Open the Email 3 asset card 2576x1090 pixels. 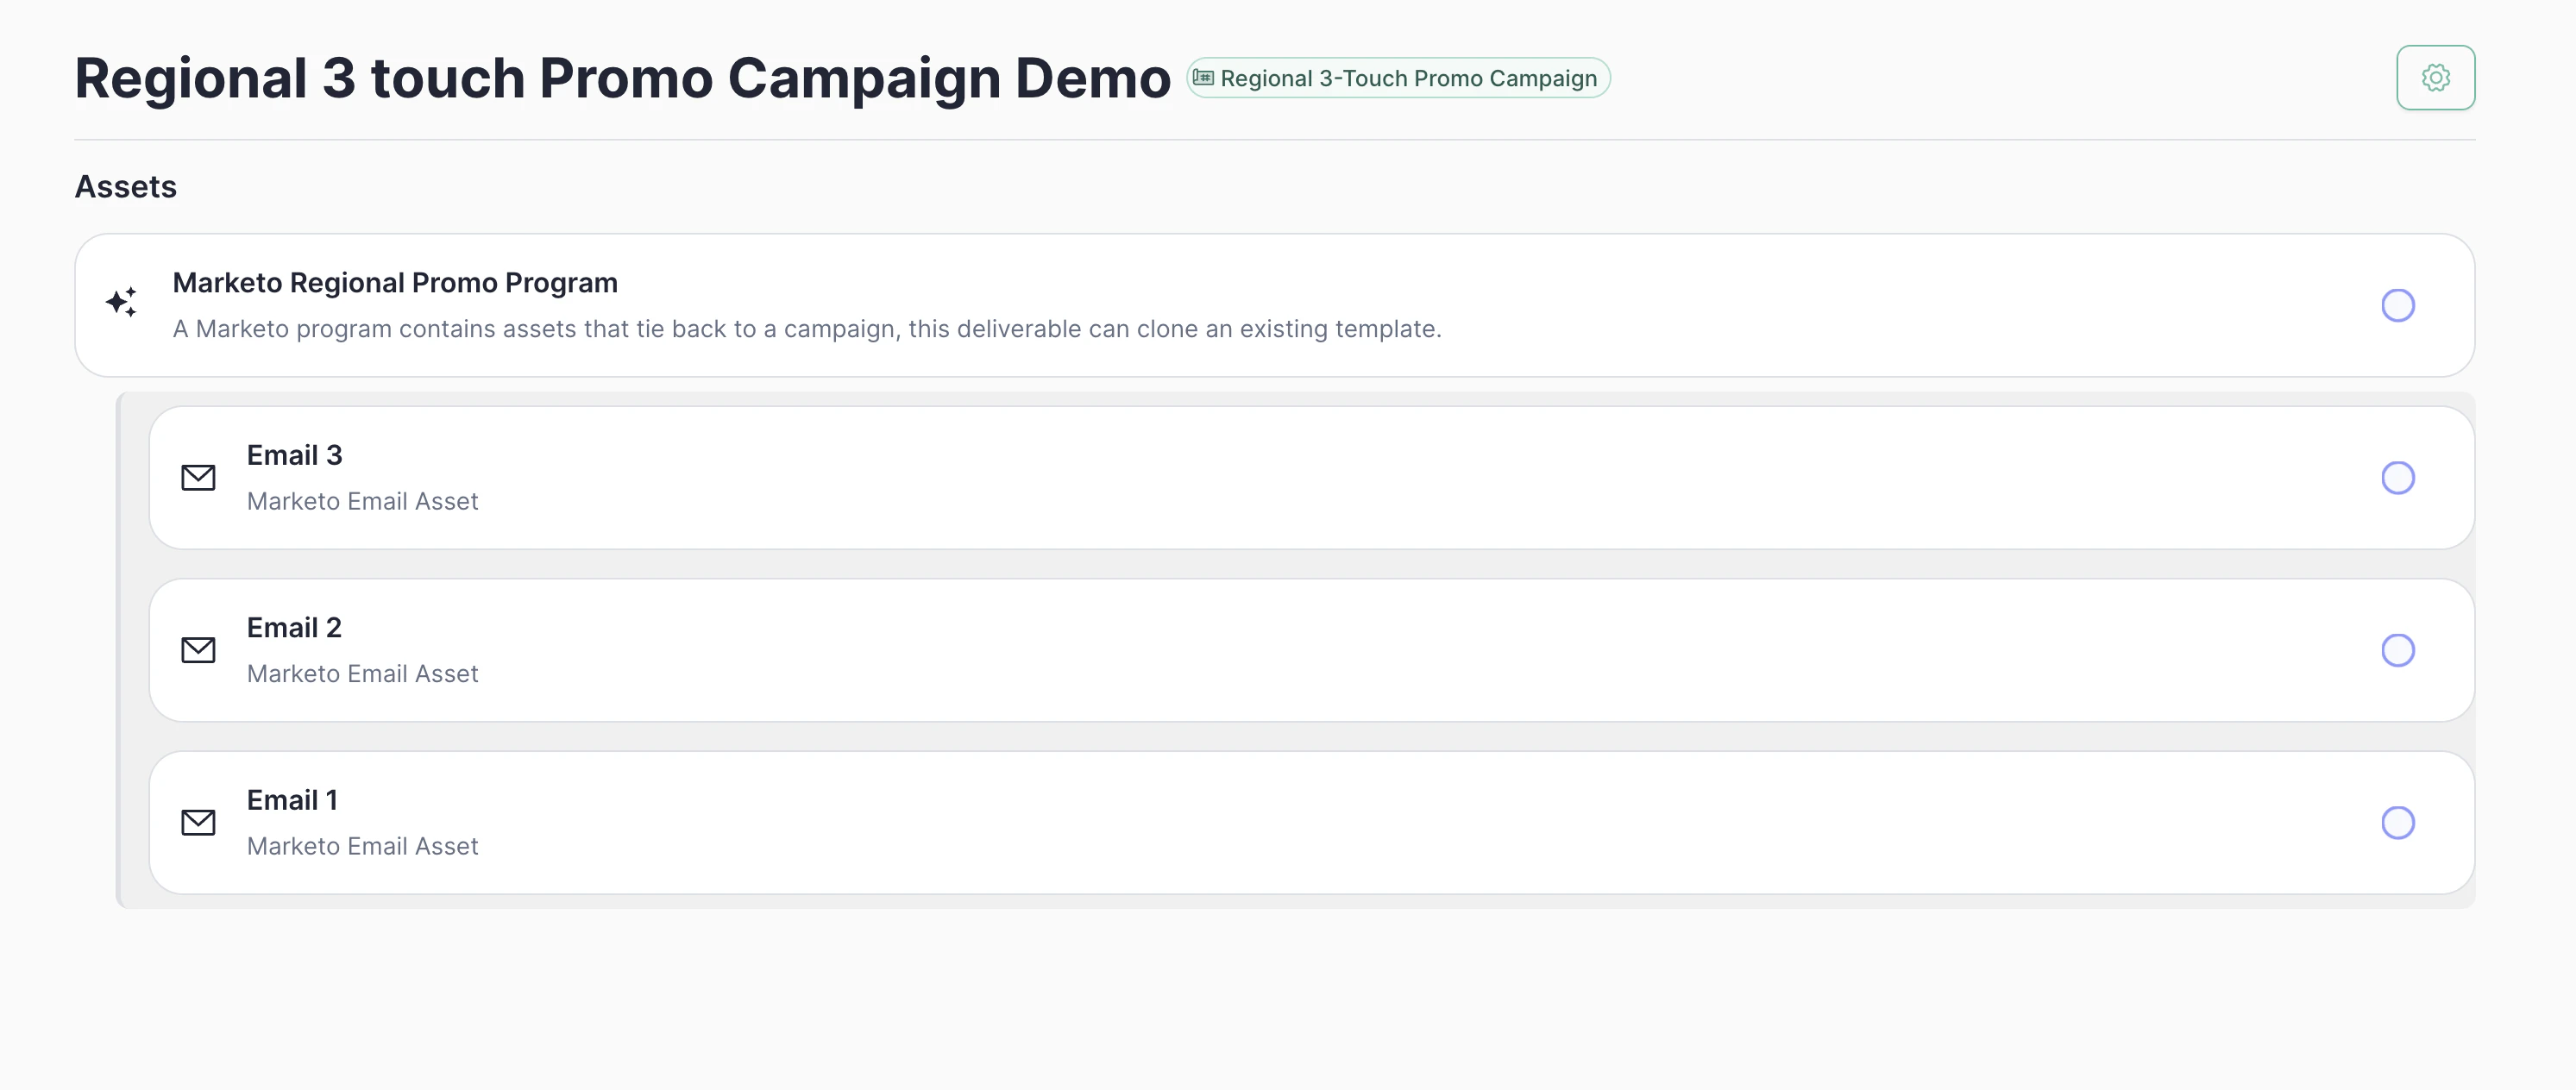tap(1300, 478)
